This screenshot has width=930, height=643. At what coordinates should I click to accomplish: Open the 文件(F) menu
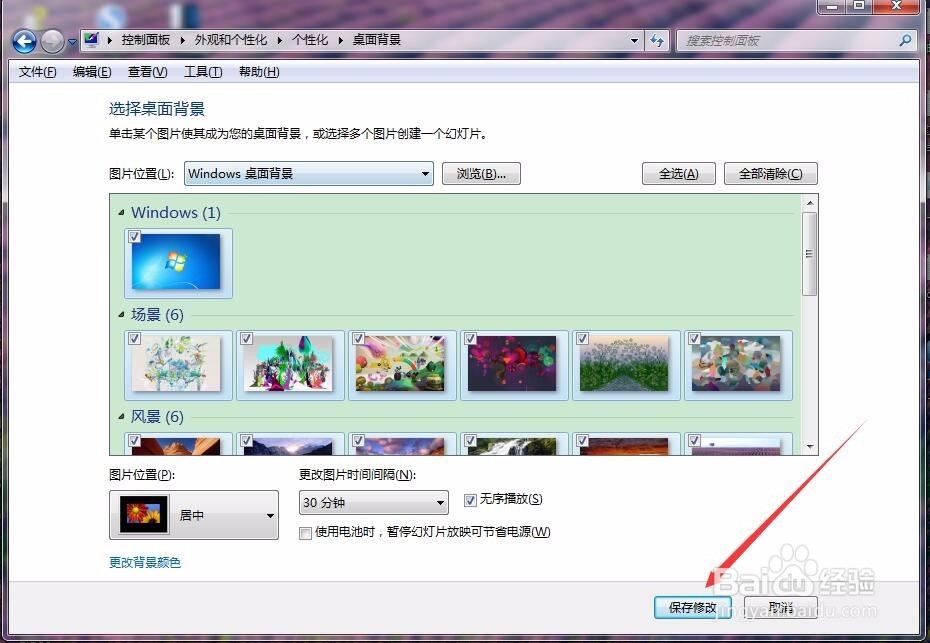(x=37, y=72)
